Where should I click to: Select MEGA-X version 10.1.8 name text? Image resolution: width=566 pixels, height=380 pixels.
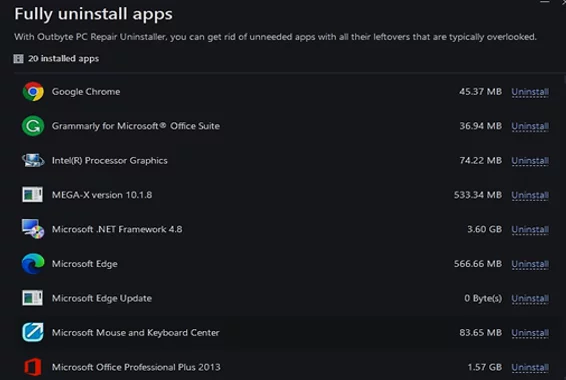point(102,195)
